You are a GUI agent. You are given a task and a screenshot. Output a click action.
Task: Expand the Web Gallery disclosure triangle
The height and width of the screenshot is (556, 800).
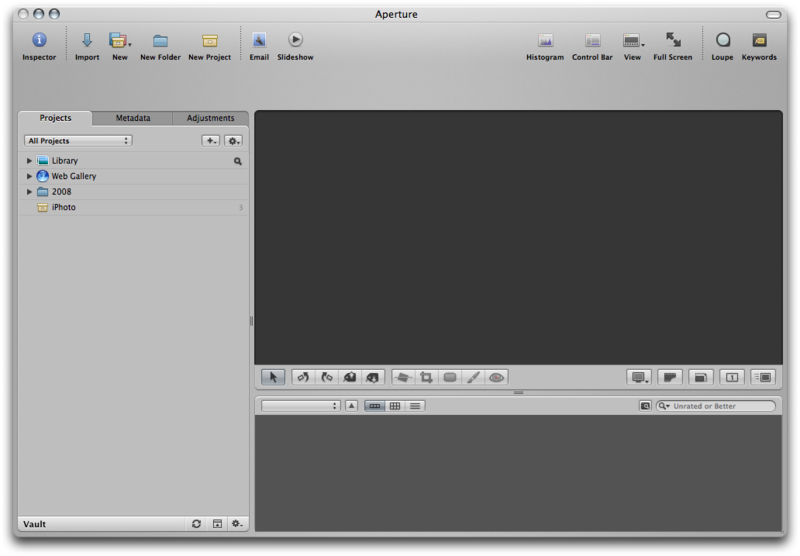[x=29, y=176]
